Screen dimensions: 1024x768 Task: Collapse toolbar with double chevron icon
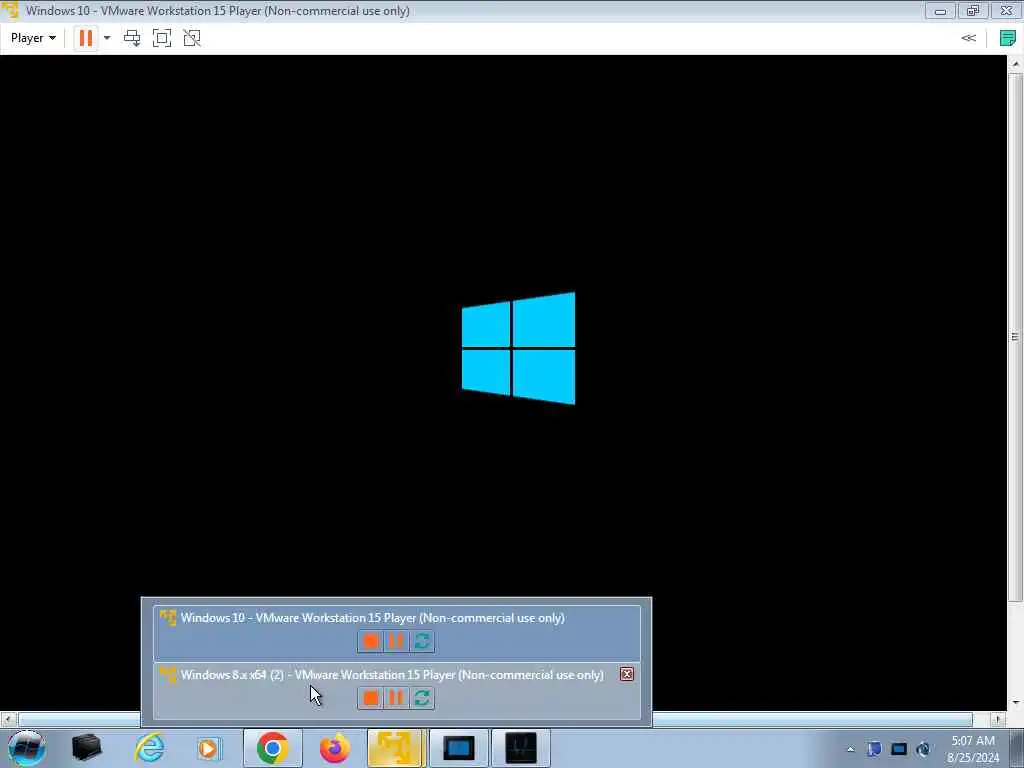coord(968,38)
